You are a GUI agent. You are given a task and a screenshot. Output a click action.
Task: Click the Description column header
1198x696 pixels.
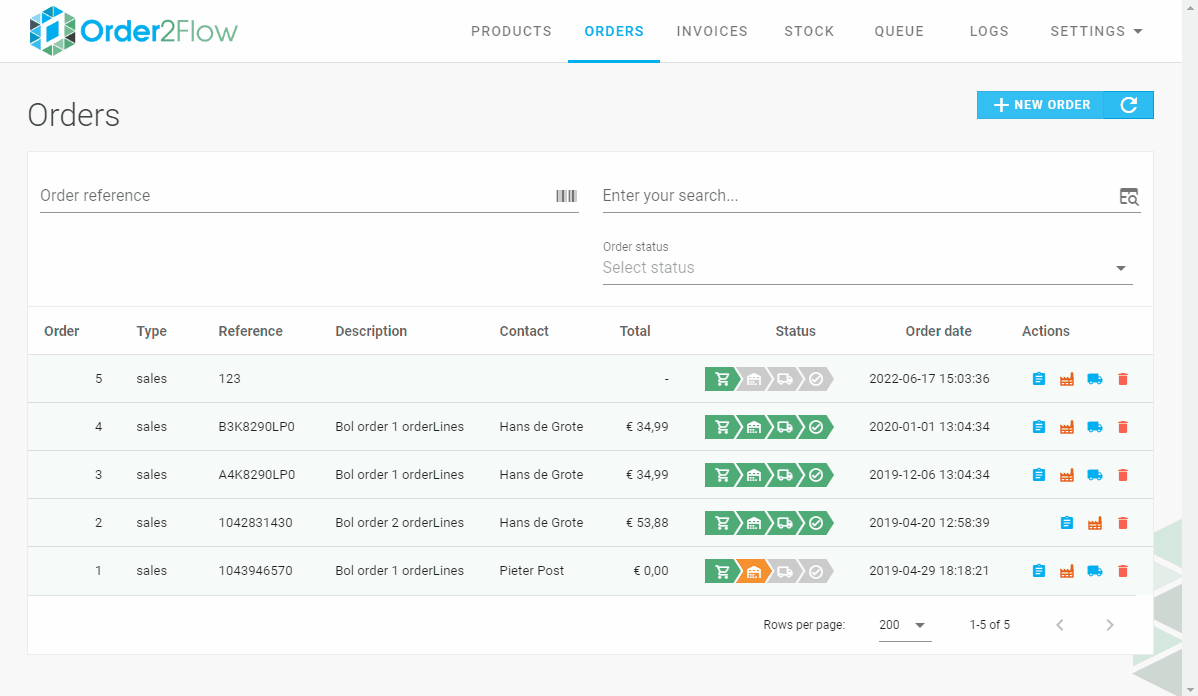(x=371, y=331)
